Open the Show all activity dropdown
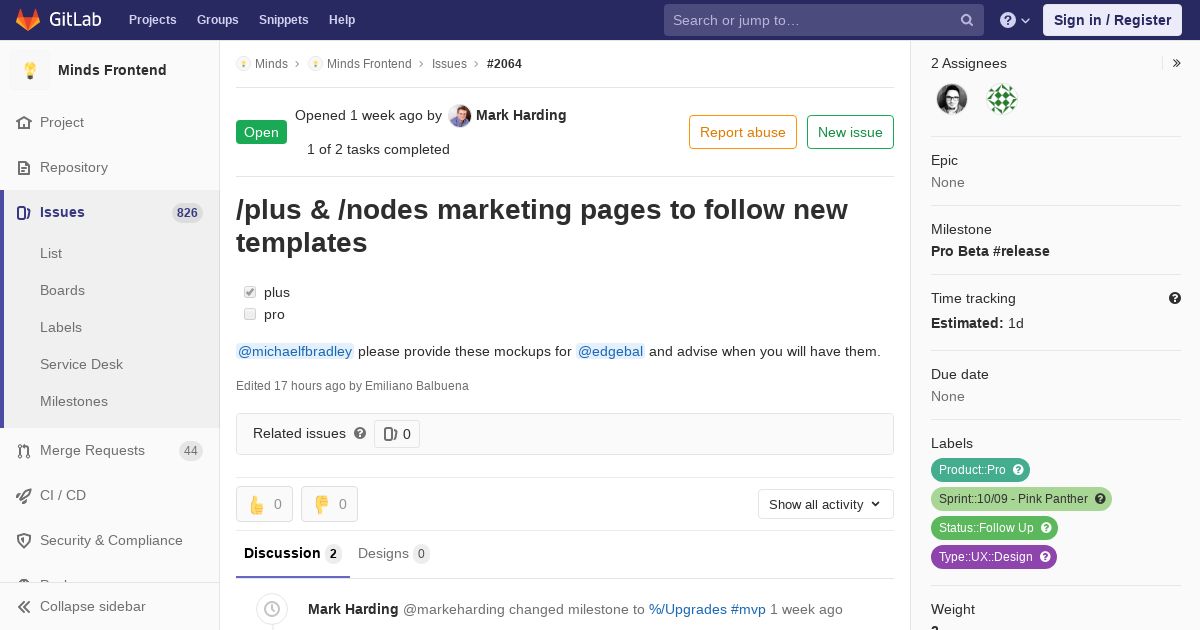The image size is (1200, 630). pyautogui.click(x=825, y=504)
